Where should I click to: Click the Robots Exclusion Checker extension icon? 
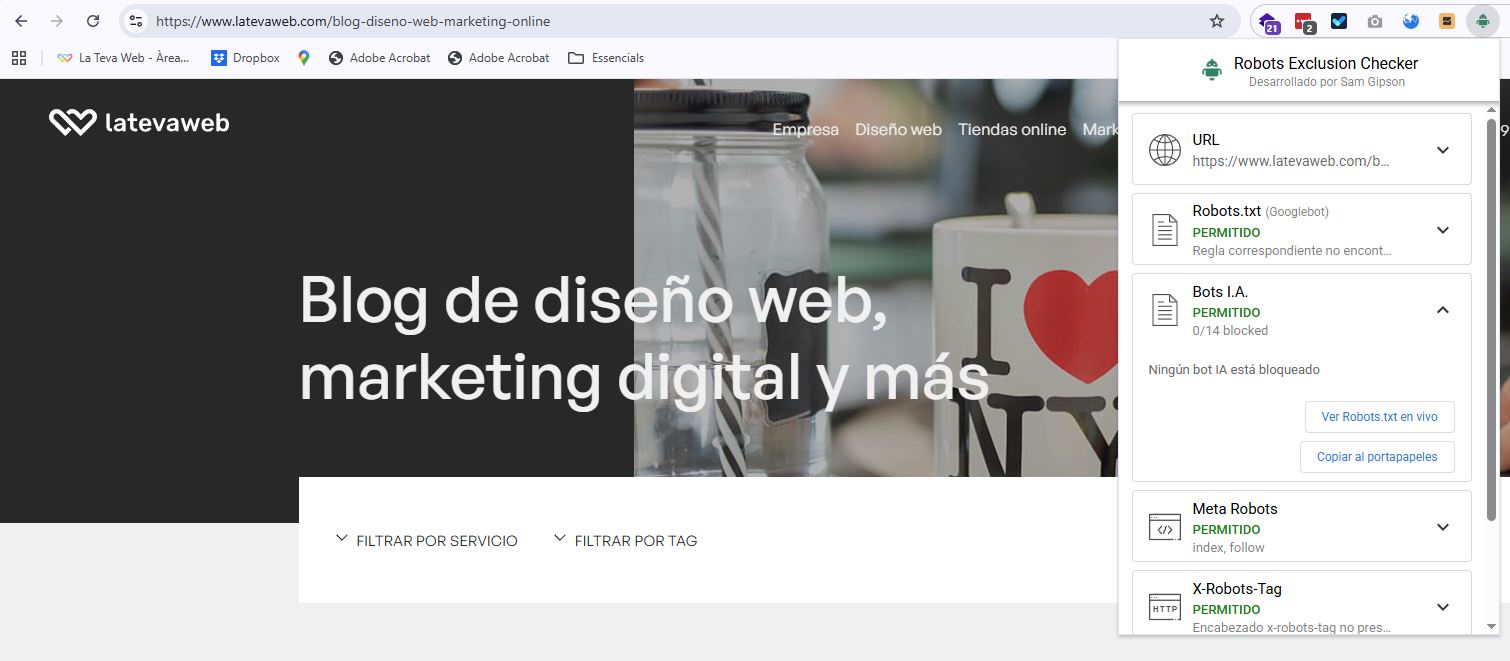click(x=1482, y=21)
